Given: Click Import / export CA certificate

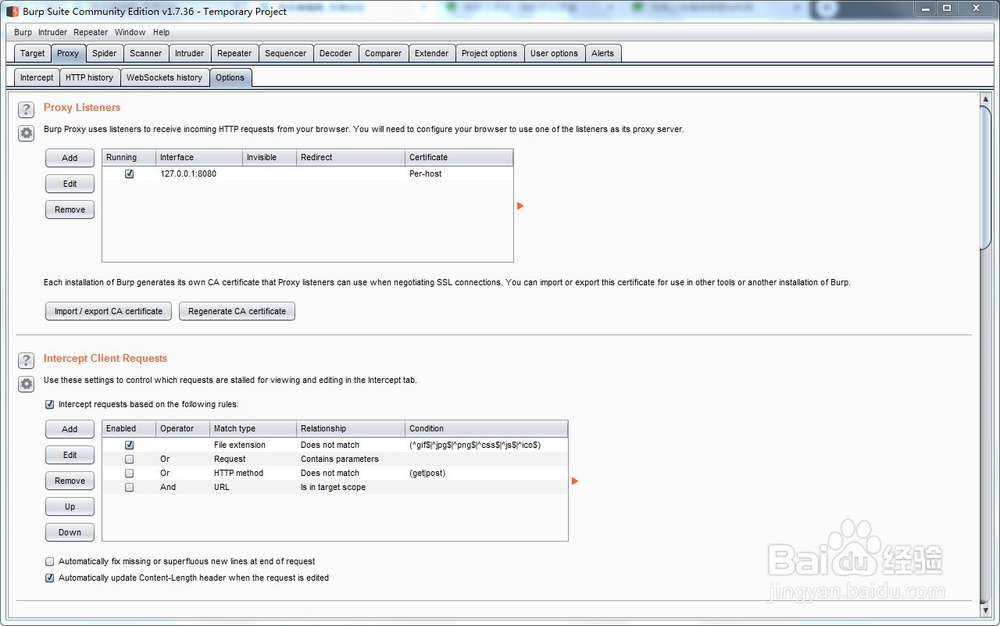Looking at the screenshot, I should 108,311.
